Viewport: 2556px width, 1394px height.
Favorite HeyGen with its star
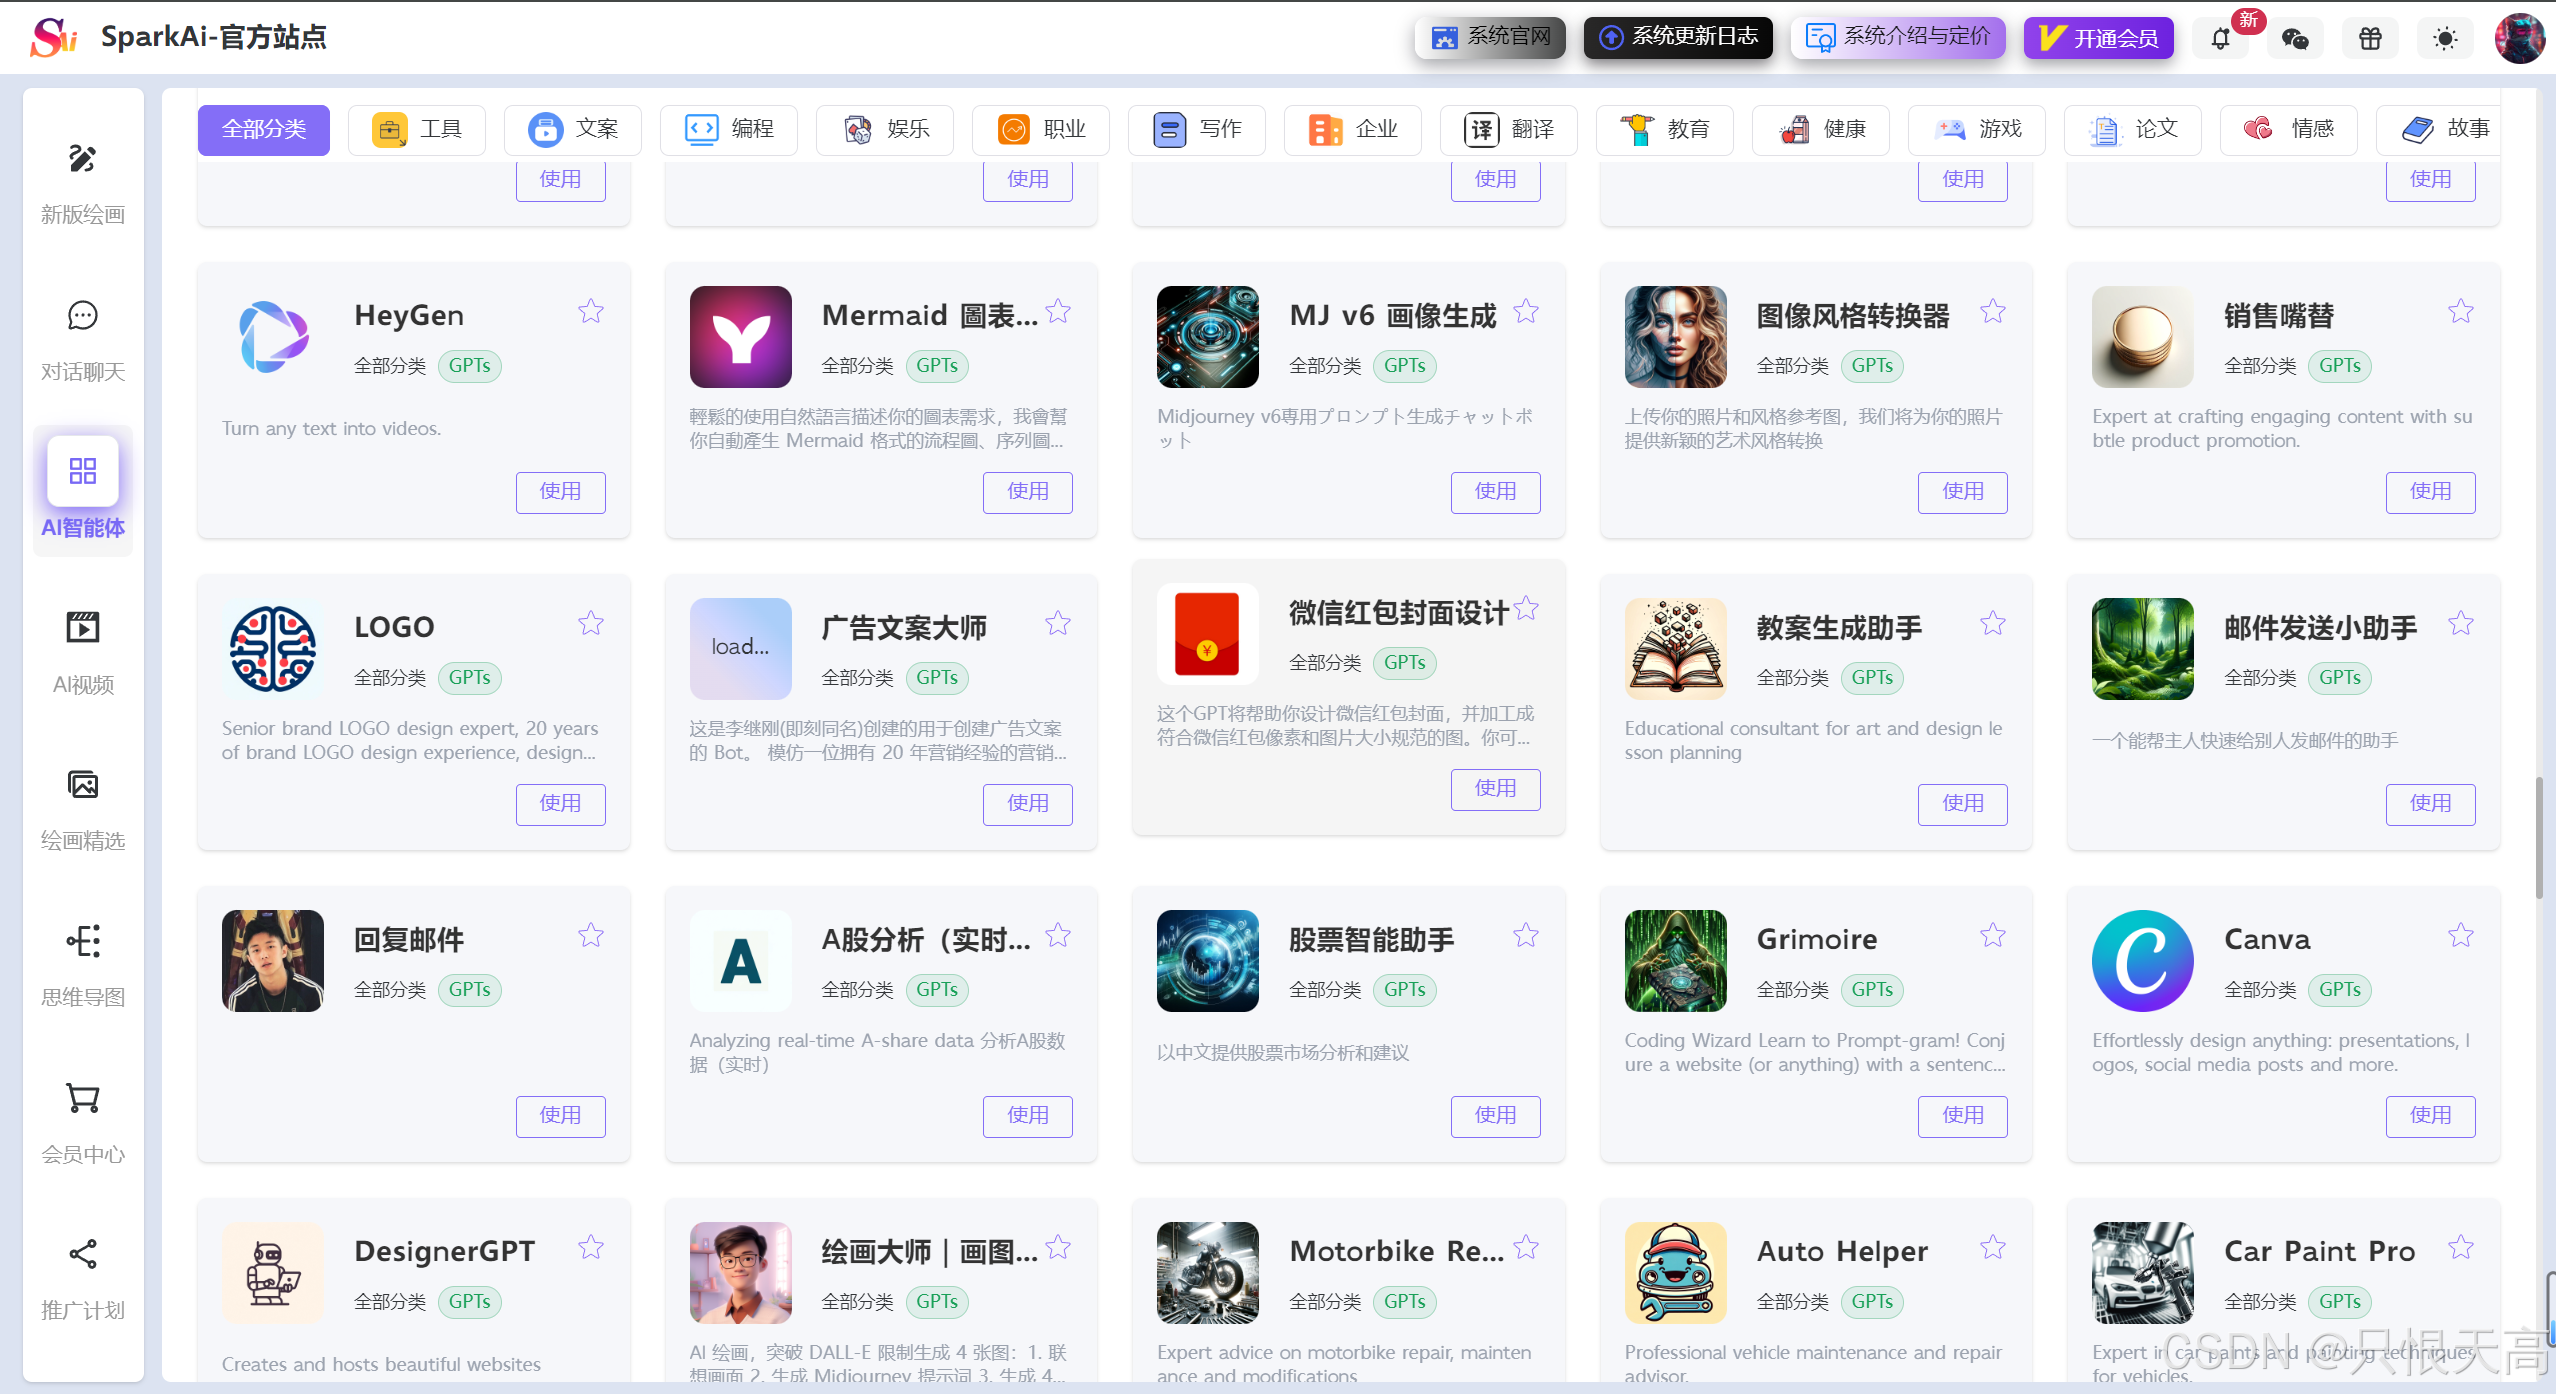591,312
